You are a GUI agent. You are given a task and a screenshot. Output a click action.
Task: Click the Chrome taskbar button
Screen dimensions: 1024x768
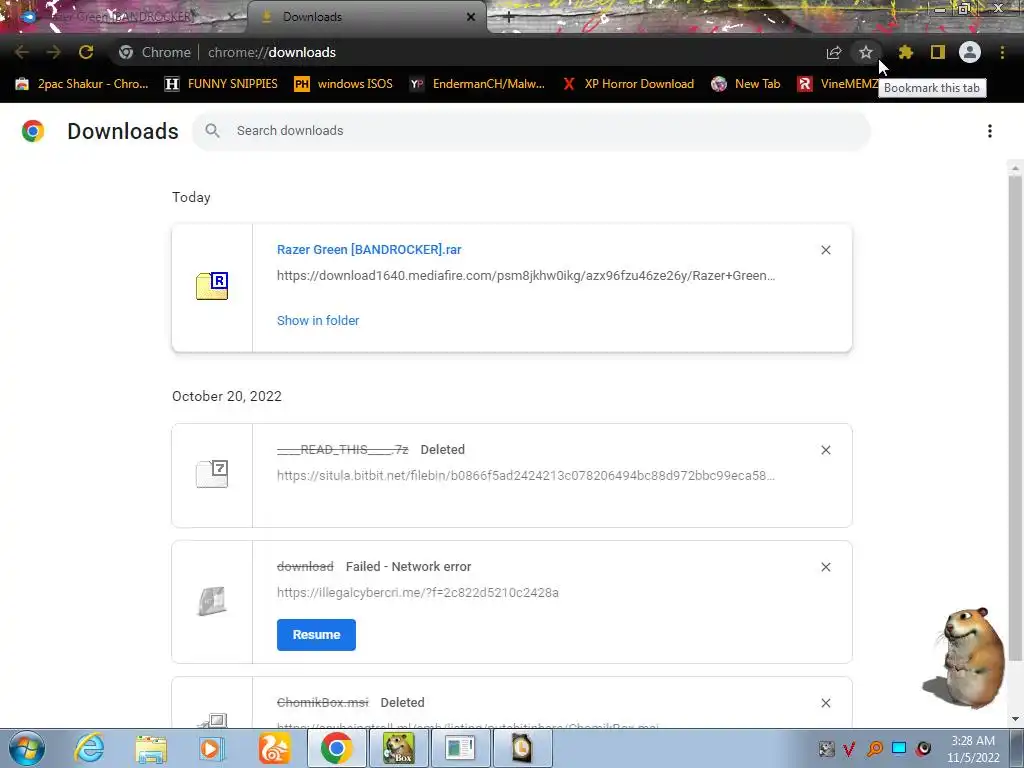(336, 748)
